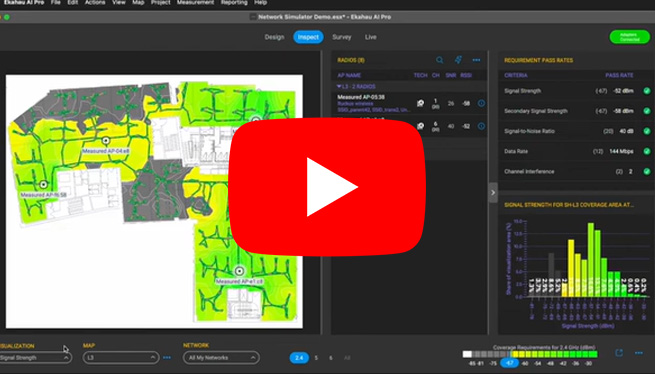The image size is (655, 374).
Task: Switch to the 6 GHz band
Action: [x=331, y=358]
